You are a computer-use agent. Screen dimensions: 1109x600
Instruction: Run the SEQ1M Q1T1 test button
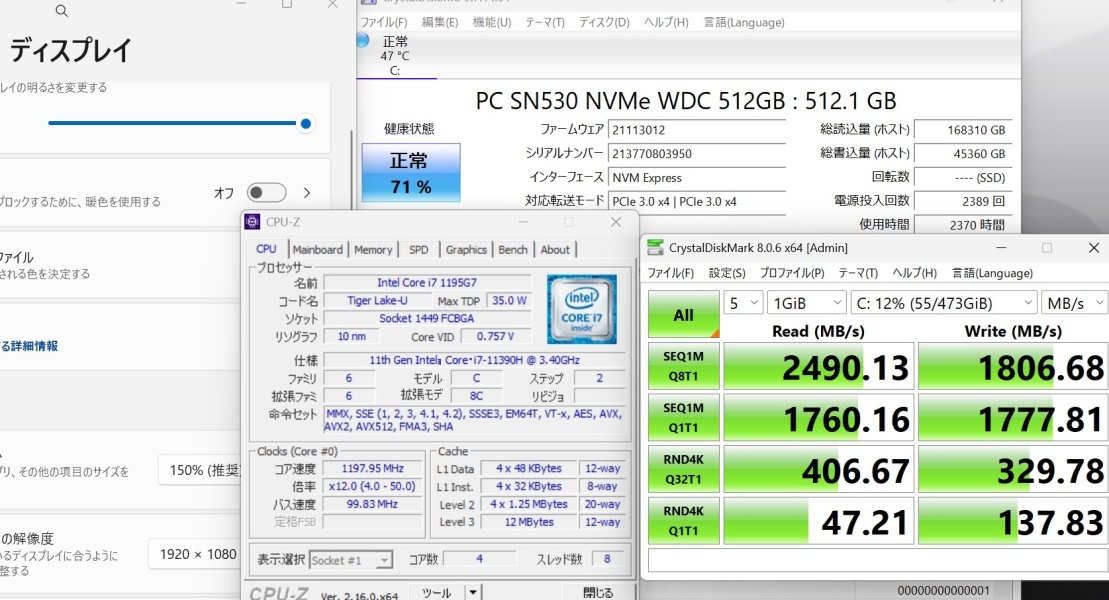683,417
